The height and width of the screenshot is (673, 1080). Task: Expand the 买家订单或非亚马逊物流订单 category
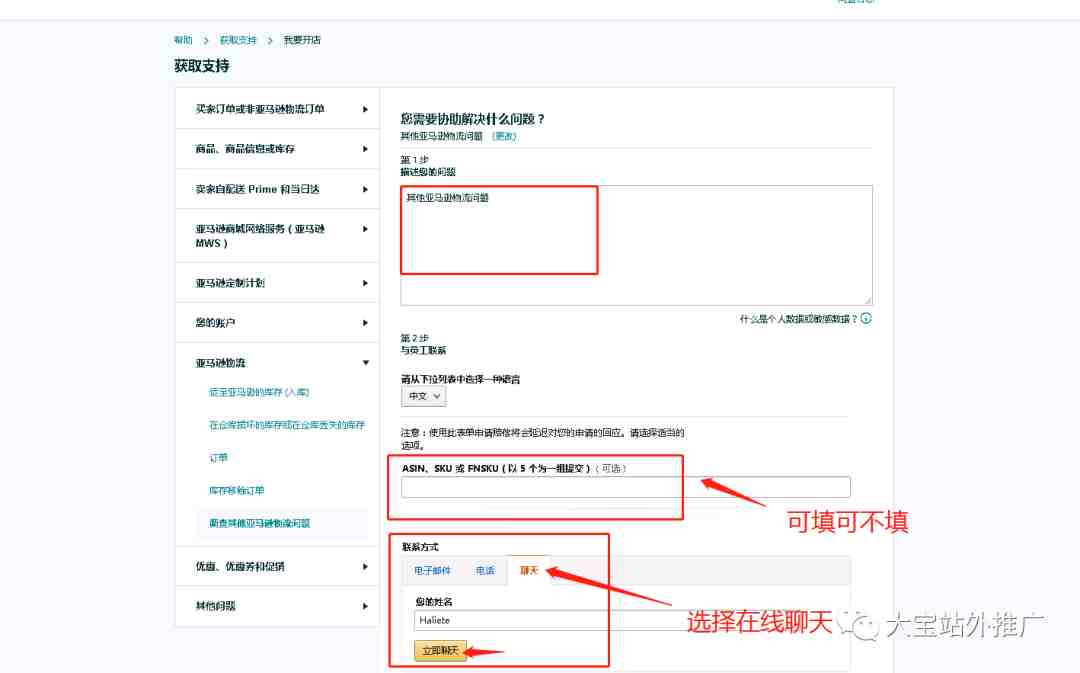[x=277, y=109]
